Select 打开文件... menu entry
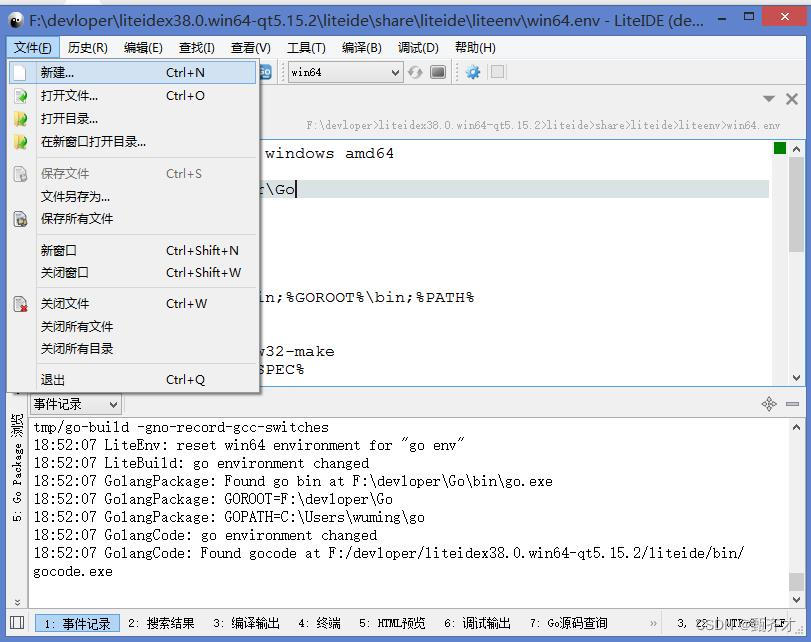The height and width of the screenshot is (642, 811). point(132,96)
